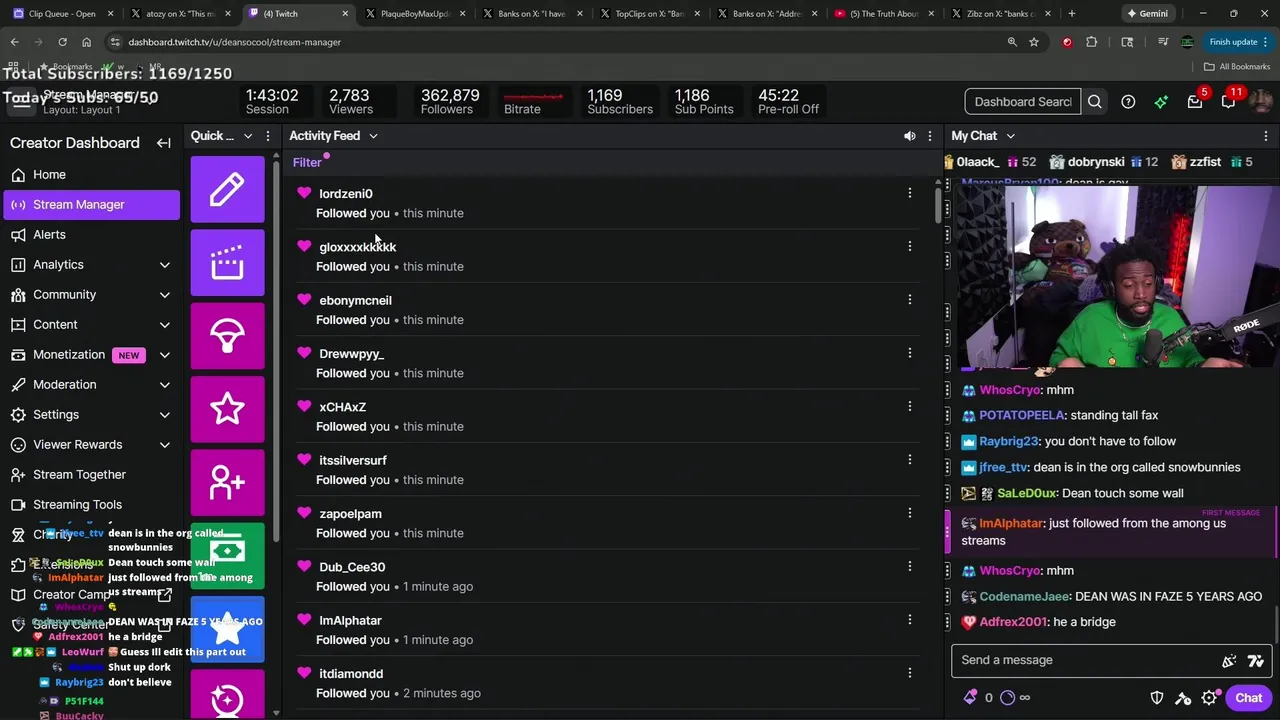
Task: Expand the Analytics sidebar section
Action: click(x=165, y=265)
